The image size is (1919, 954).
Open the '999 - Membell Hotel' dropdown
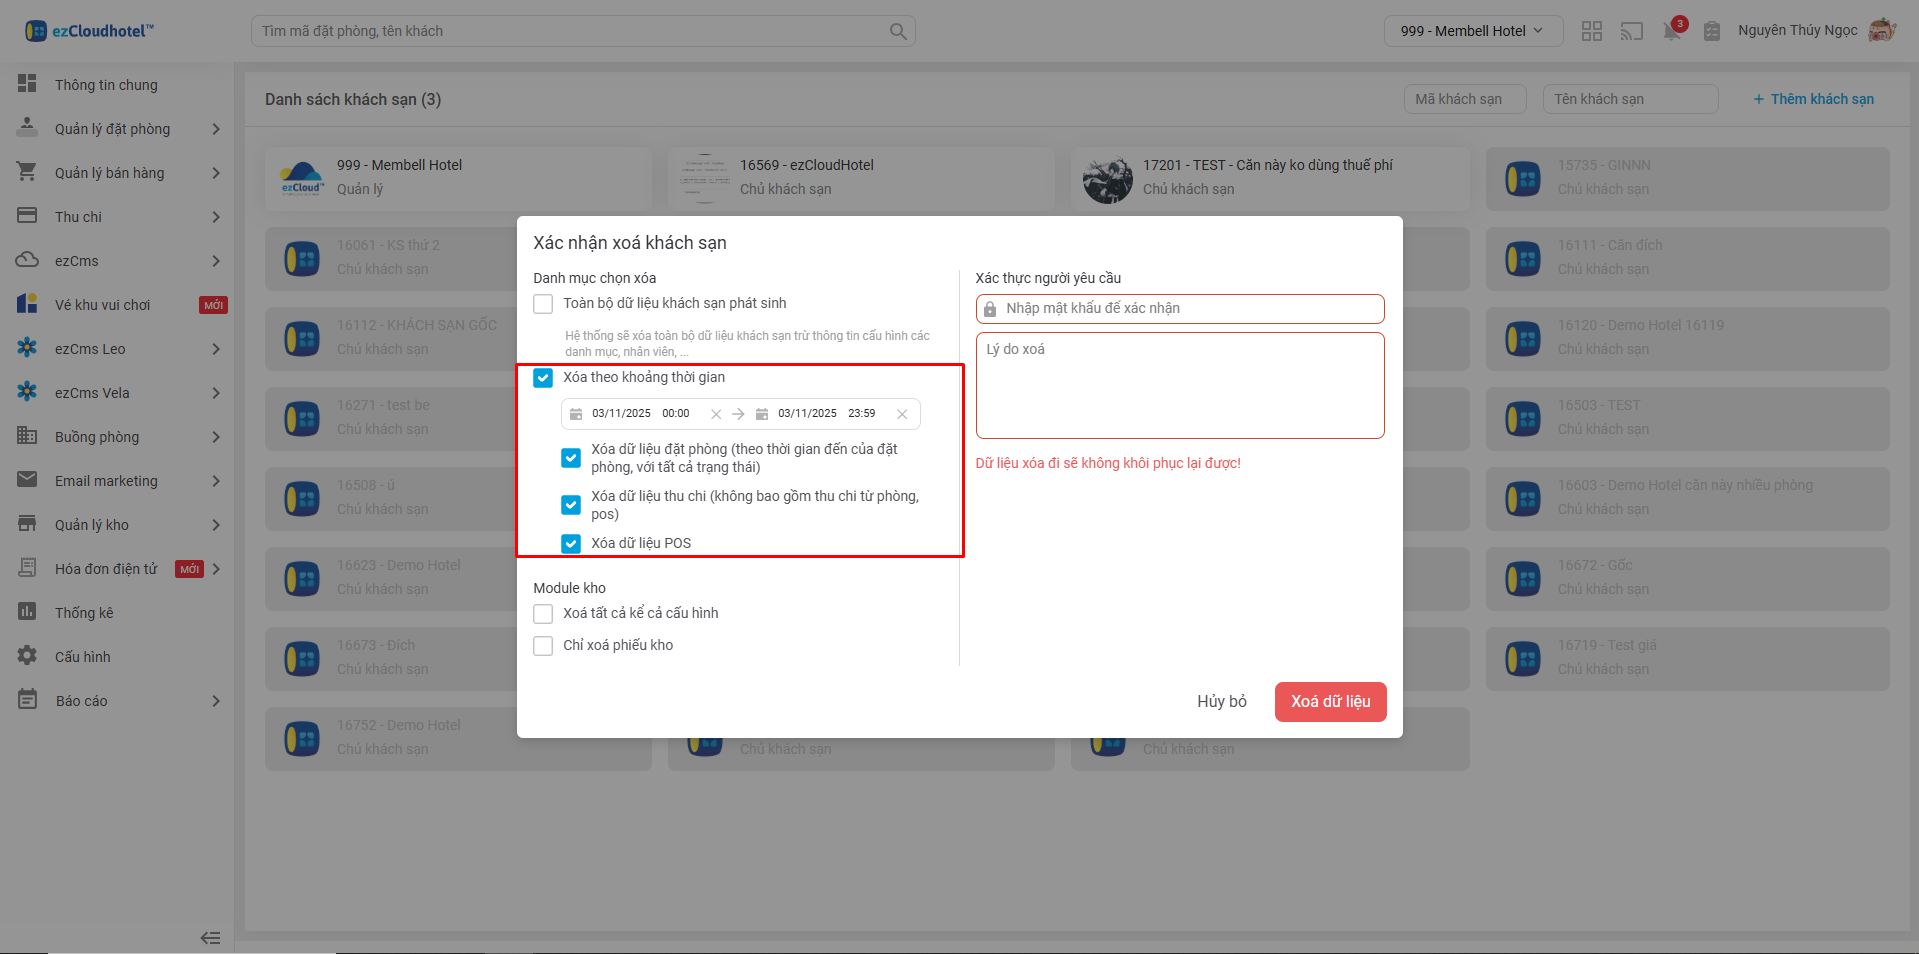point(1470,31)
